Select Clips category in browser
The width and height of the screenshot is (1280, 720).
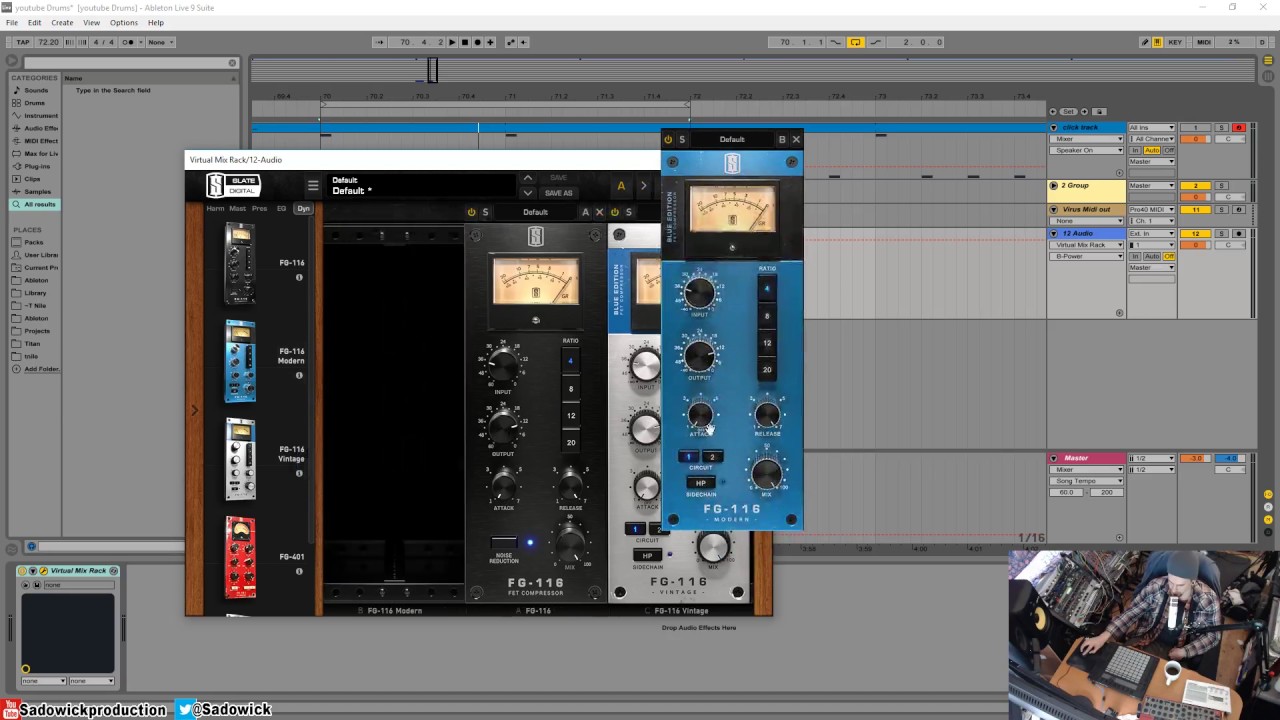click(35, 179)
